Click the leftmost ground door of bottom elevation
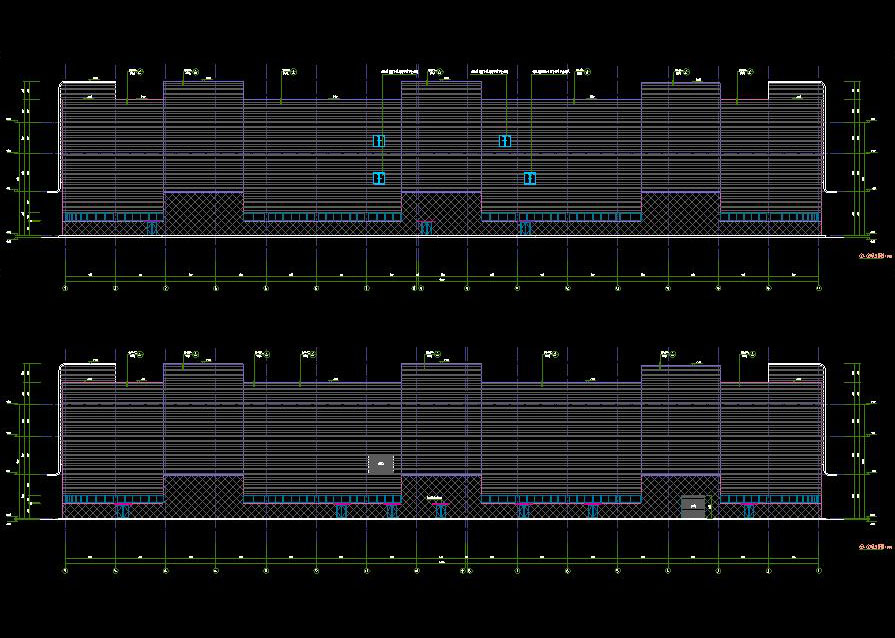 pos(123,511)
